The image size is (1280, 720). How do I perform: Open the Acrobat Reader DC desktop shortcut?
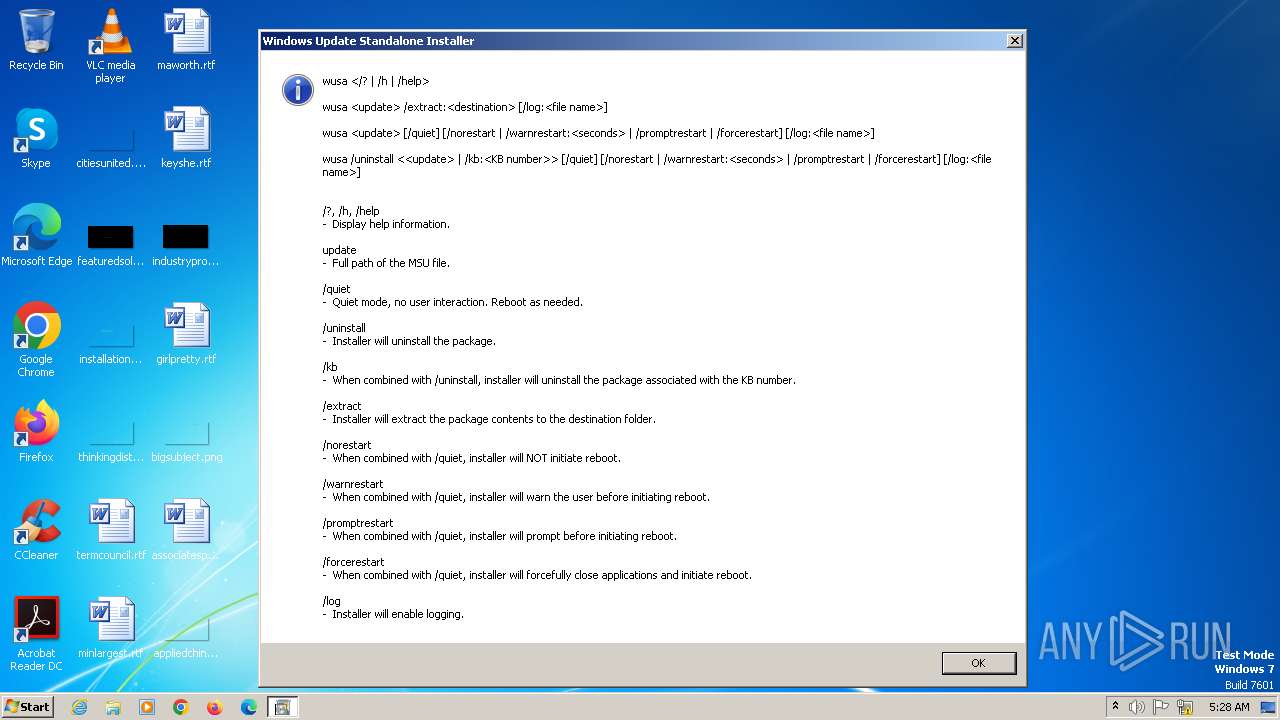36,634
